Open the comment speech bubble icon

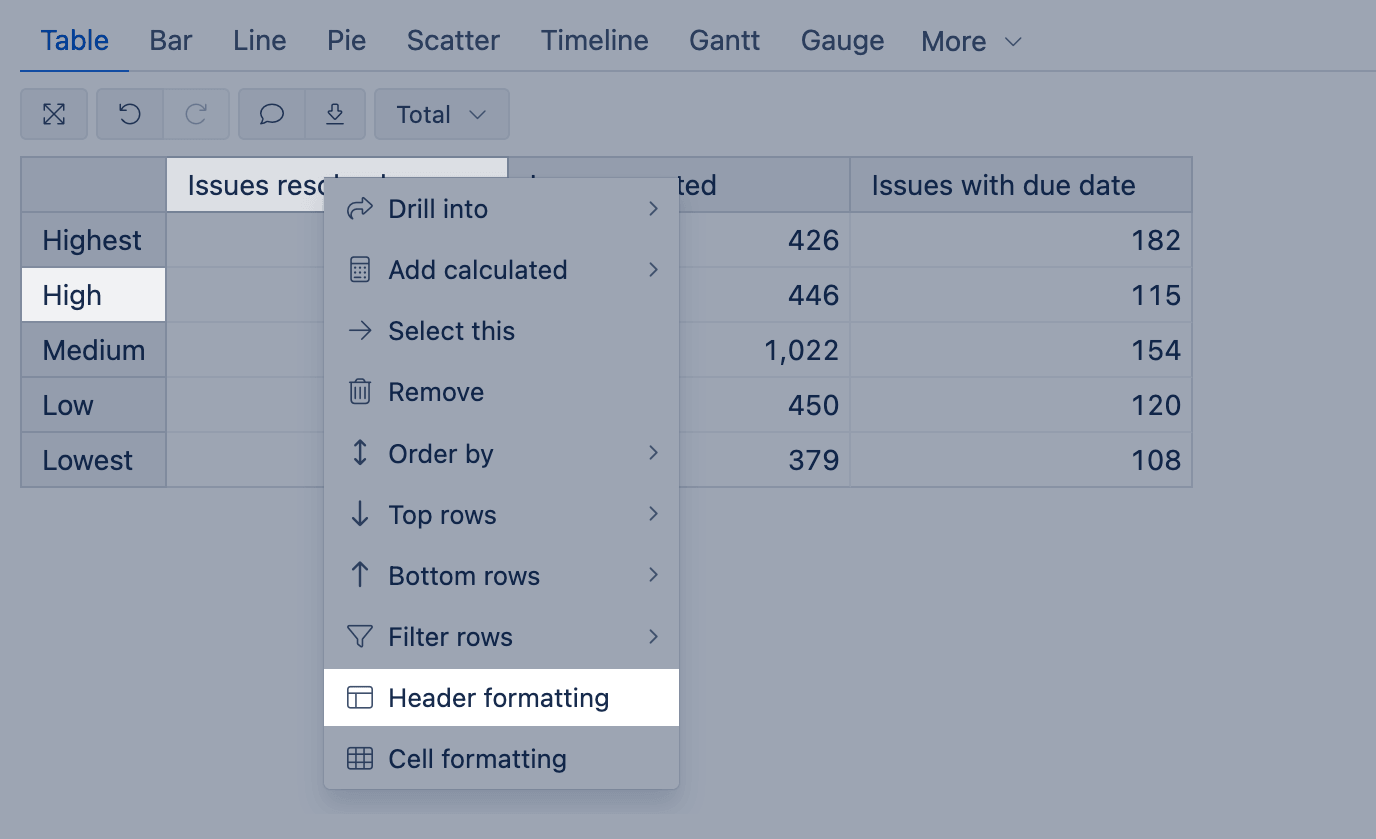pos(271,114)
